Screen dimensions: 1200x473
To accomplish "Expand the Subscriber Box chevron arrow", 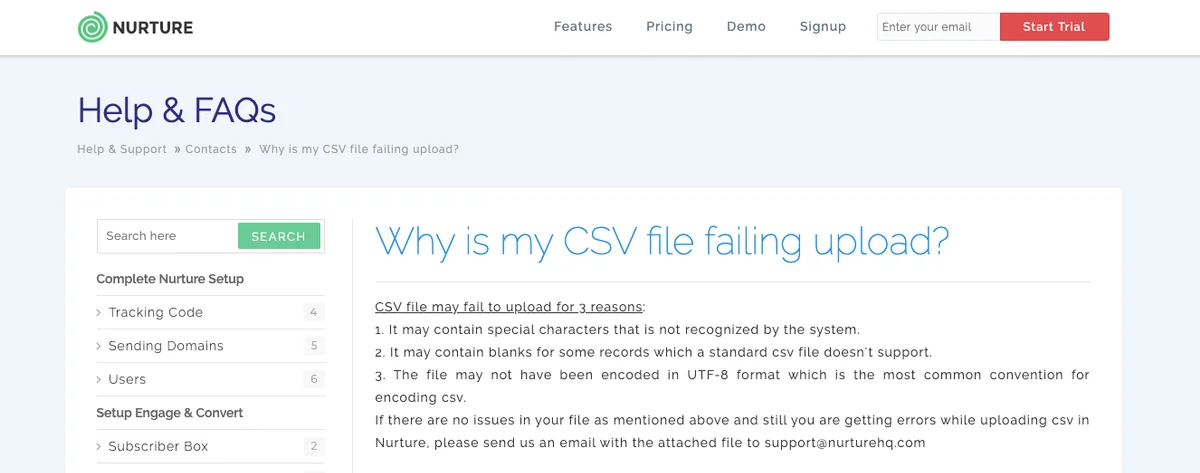I will point(99,447).
